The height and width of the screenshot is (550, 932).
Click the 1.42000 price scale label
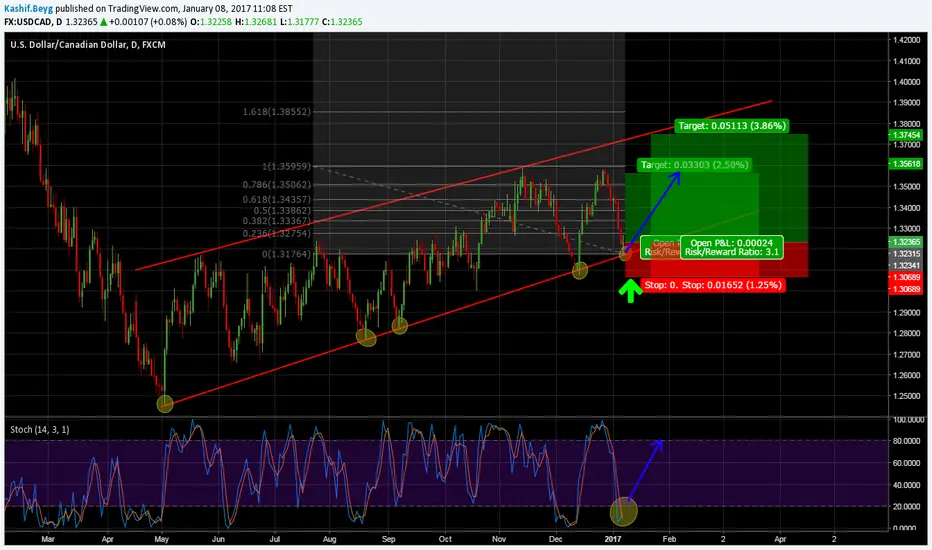[x=906, y=40]
